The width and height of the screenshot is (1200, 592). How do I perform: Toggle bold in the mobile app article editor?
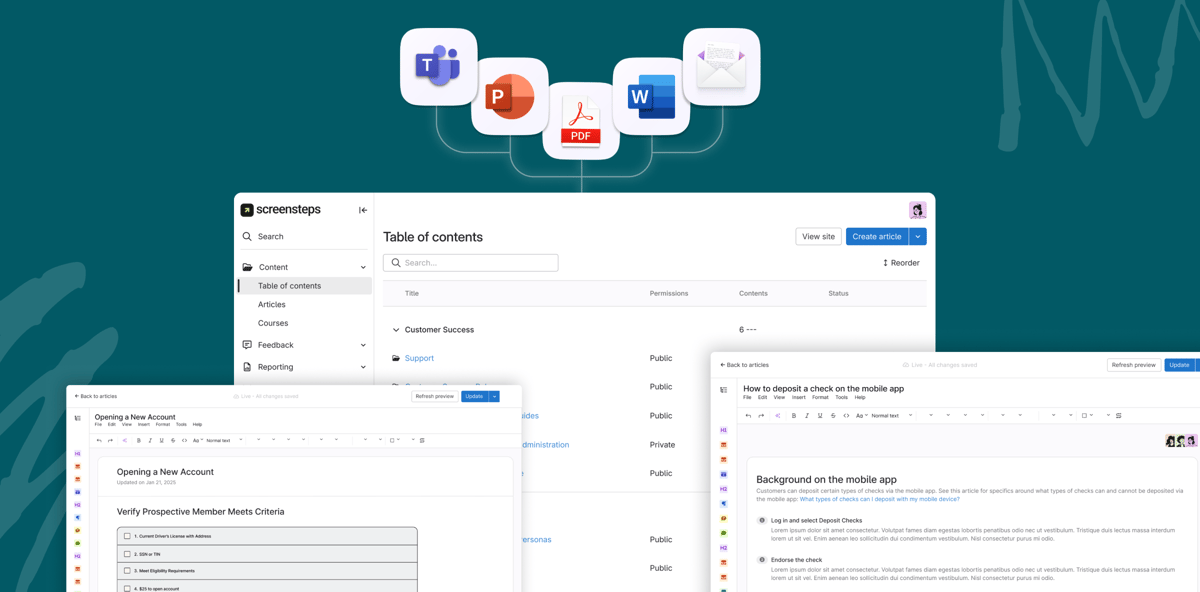pos(794,416)
